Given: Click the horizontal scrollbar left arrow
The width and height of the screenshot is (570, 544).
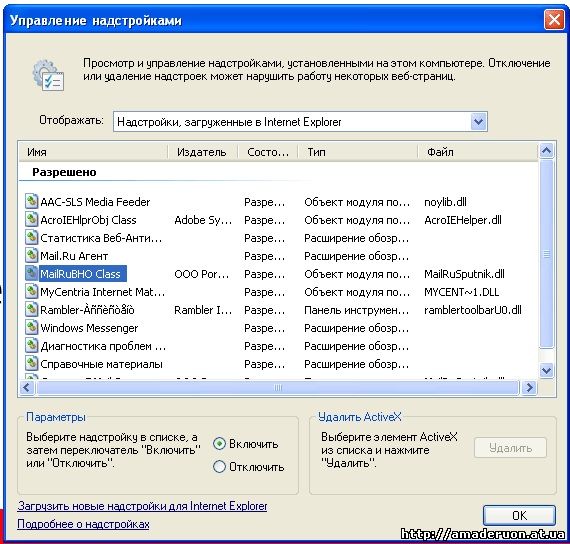Looking at the screenshot, I should 27,388.
